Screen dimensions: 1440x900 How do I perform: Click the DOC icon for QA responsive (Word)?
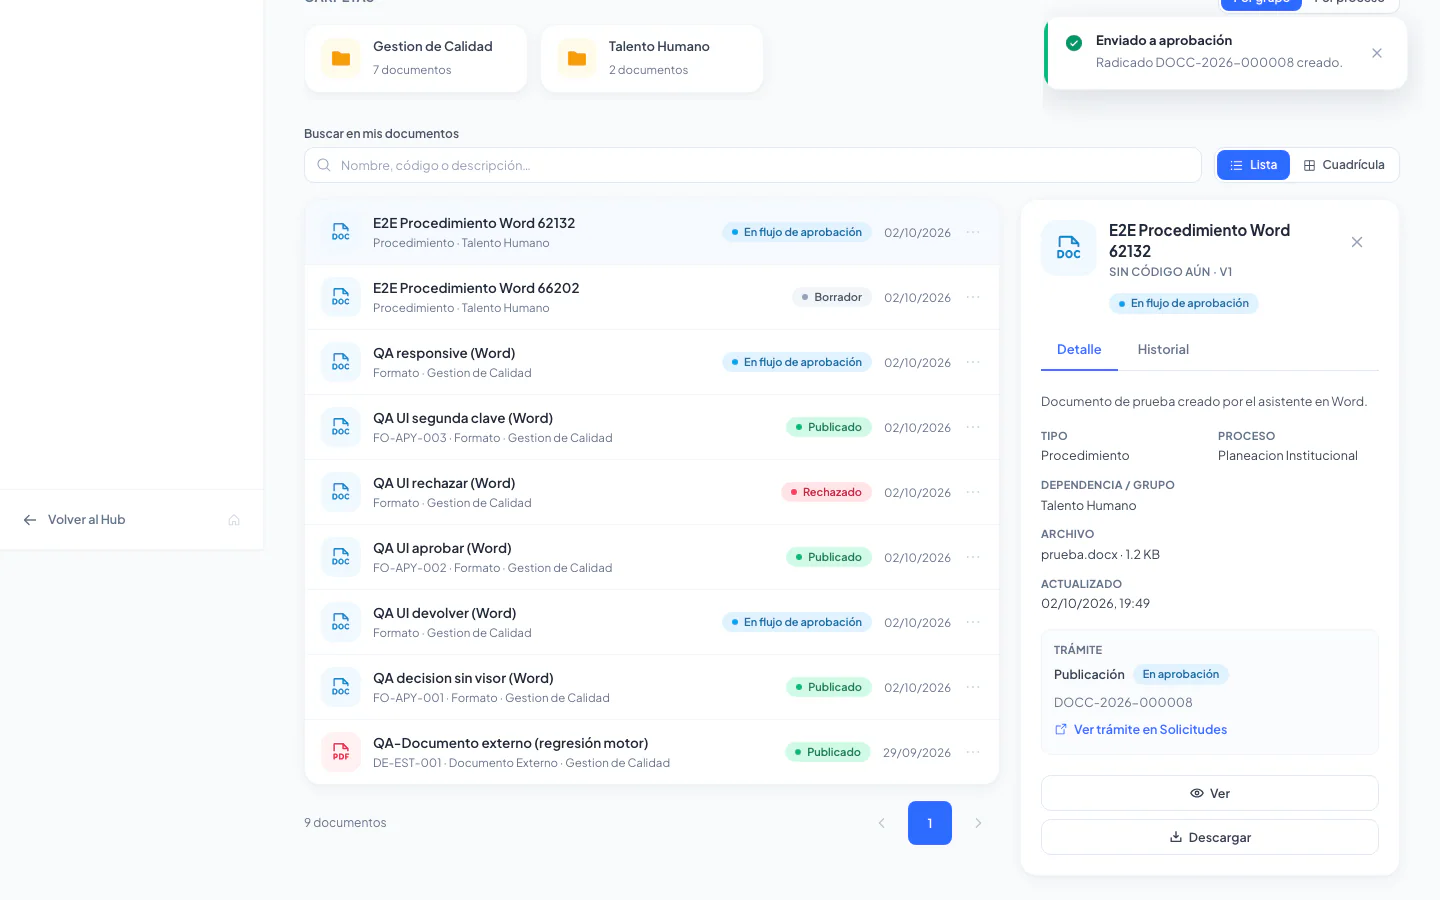pyautogui.click(x=341, y=362)
